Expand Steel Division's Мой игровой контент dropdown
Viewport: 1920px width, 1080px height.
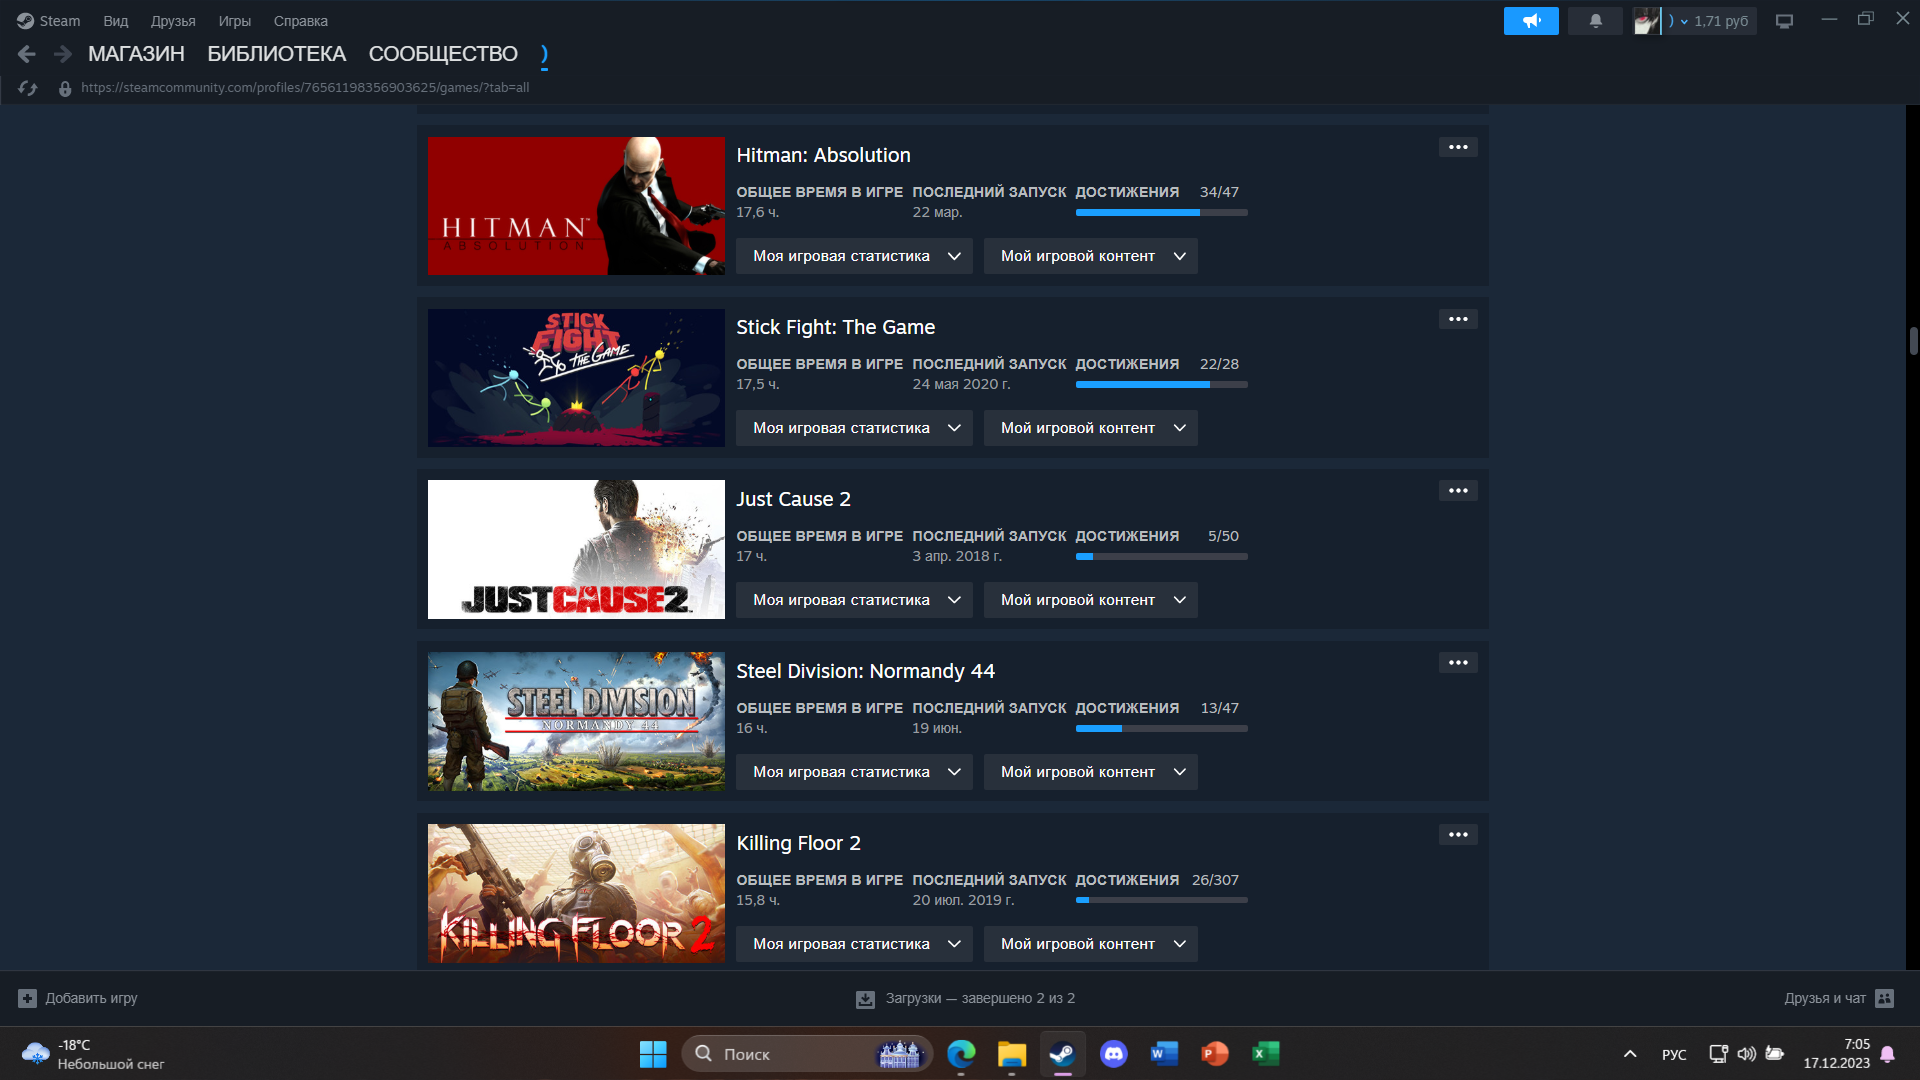coord(1090,772)
